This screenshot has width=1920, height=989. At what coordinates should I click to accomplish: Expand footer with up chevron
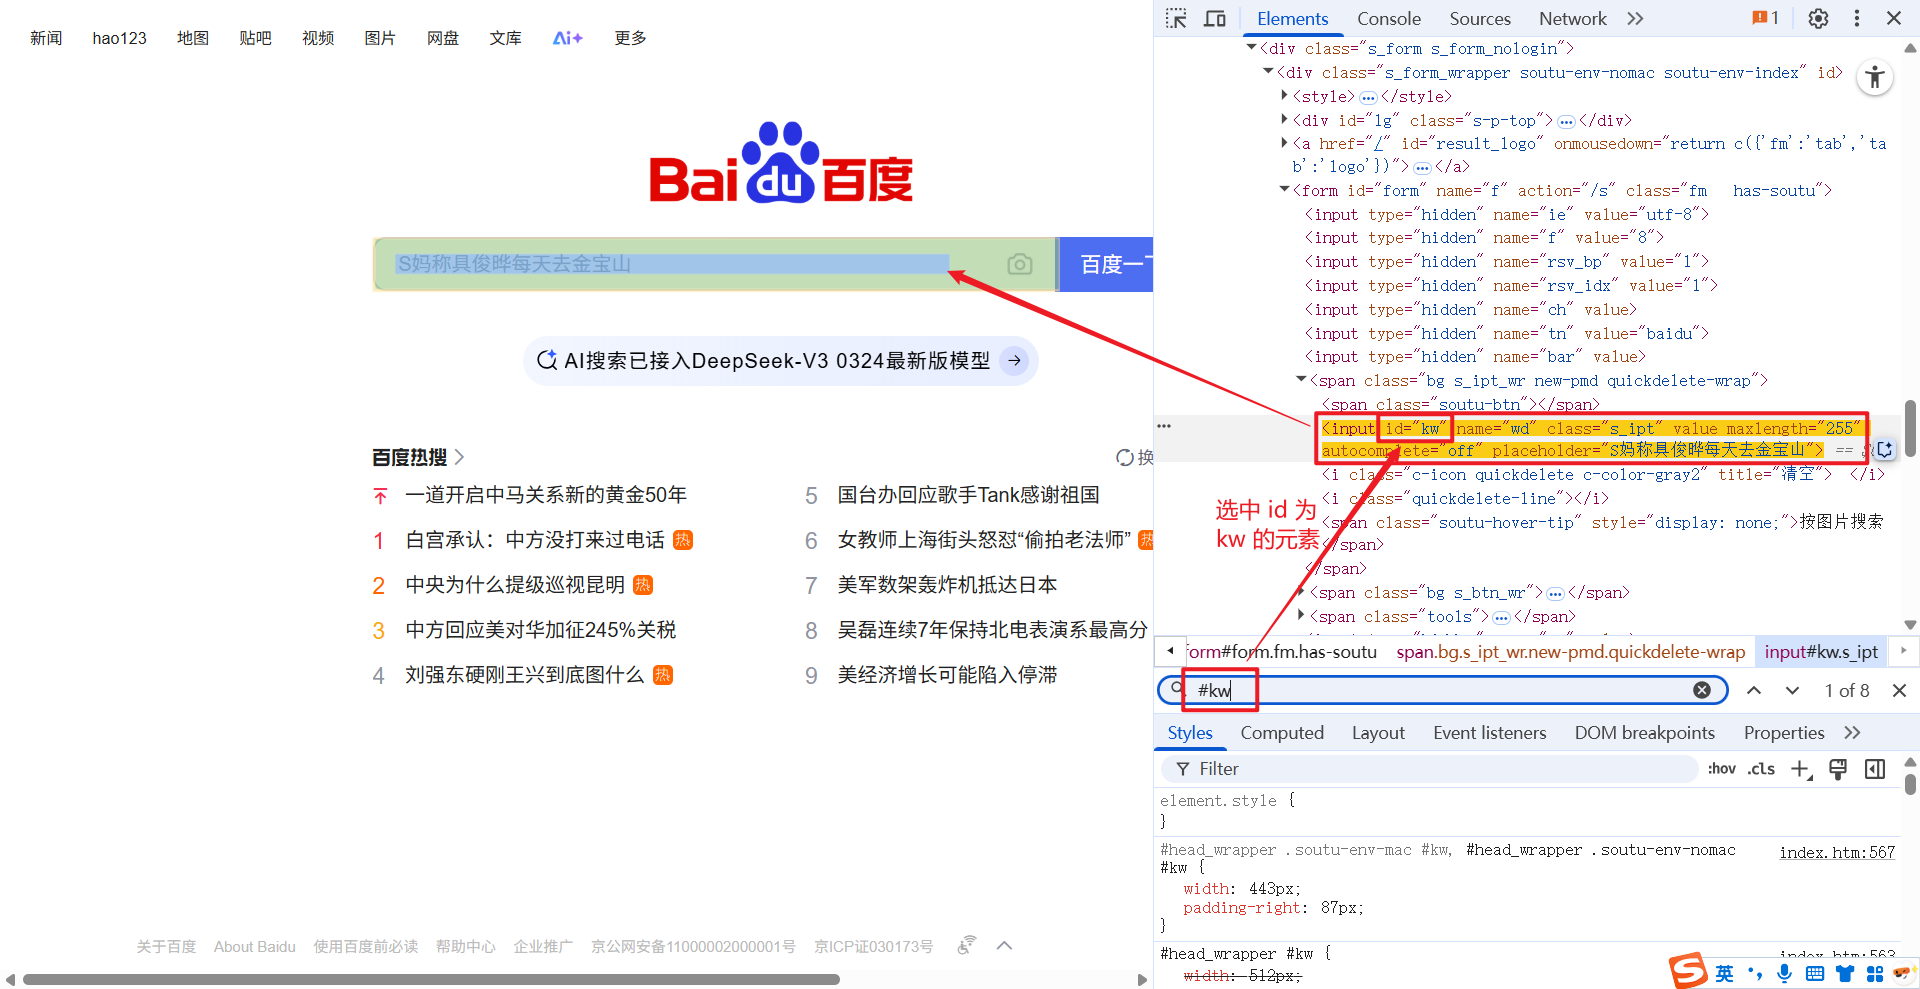click(x=1004, y=946)
